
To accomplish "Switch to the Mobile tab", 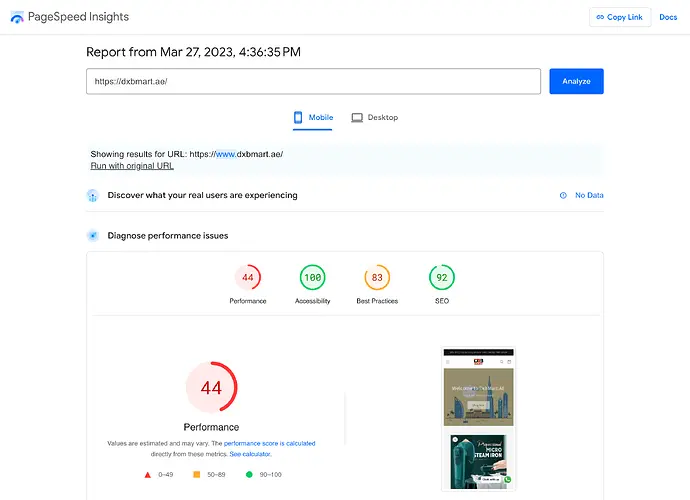I will pos(312,118).
